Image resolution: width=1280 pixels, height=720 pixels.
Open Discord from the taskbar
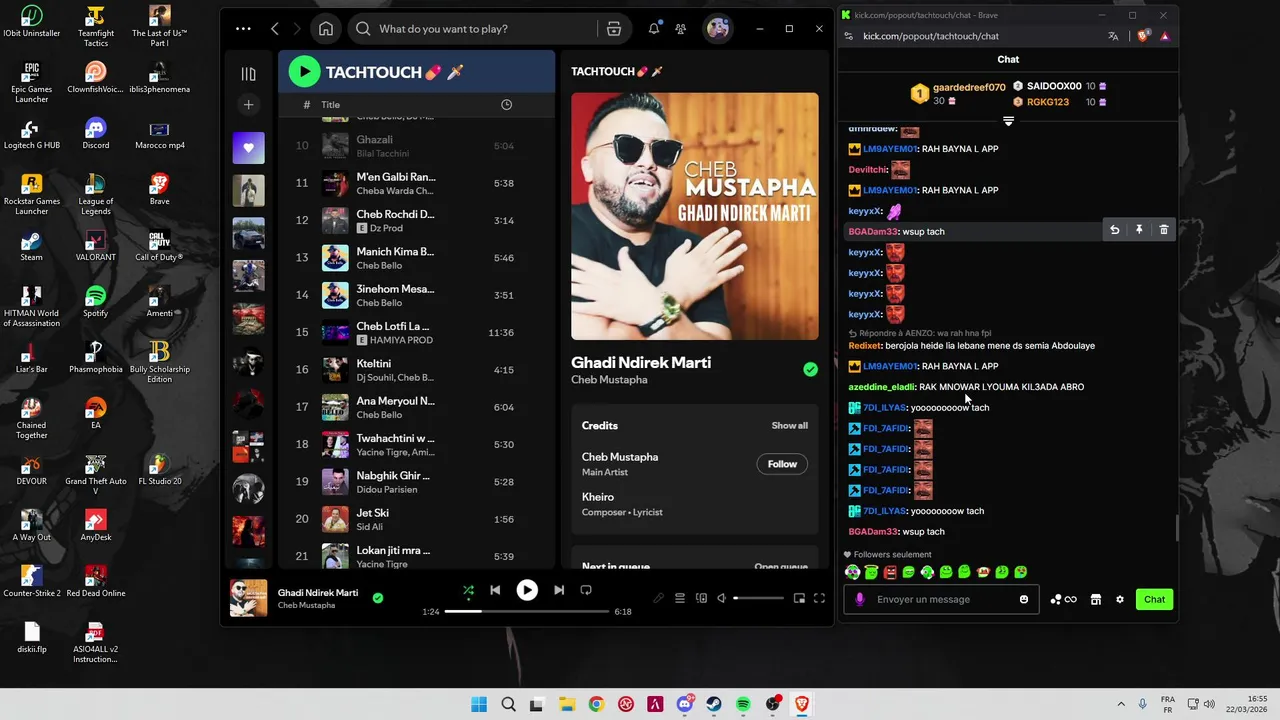point(684,704)
